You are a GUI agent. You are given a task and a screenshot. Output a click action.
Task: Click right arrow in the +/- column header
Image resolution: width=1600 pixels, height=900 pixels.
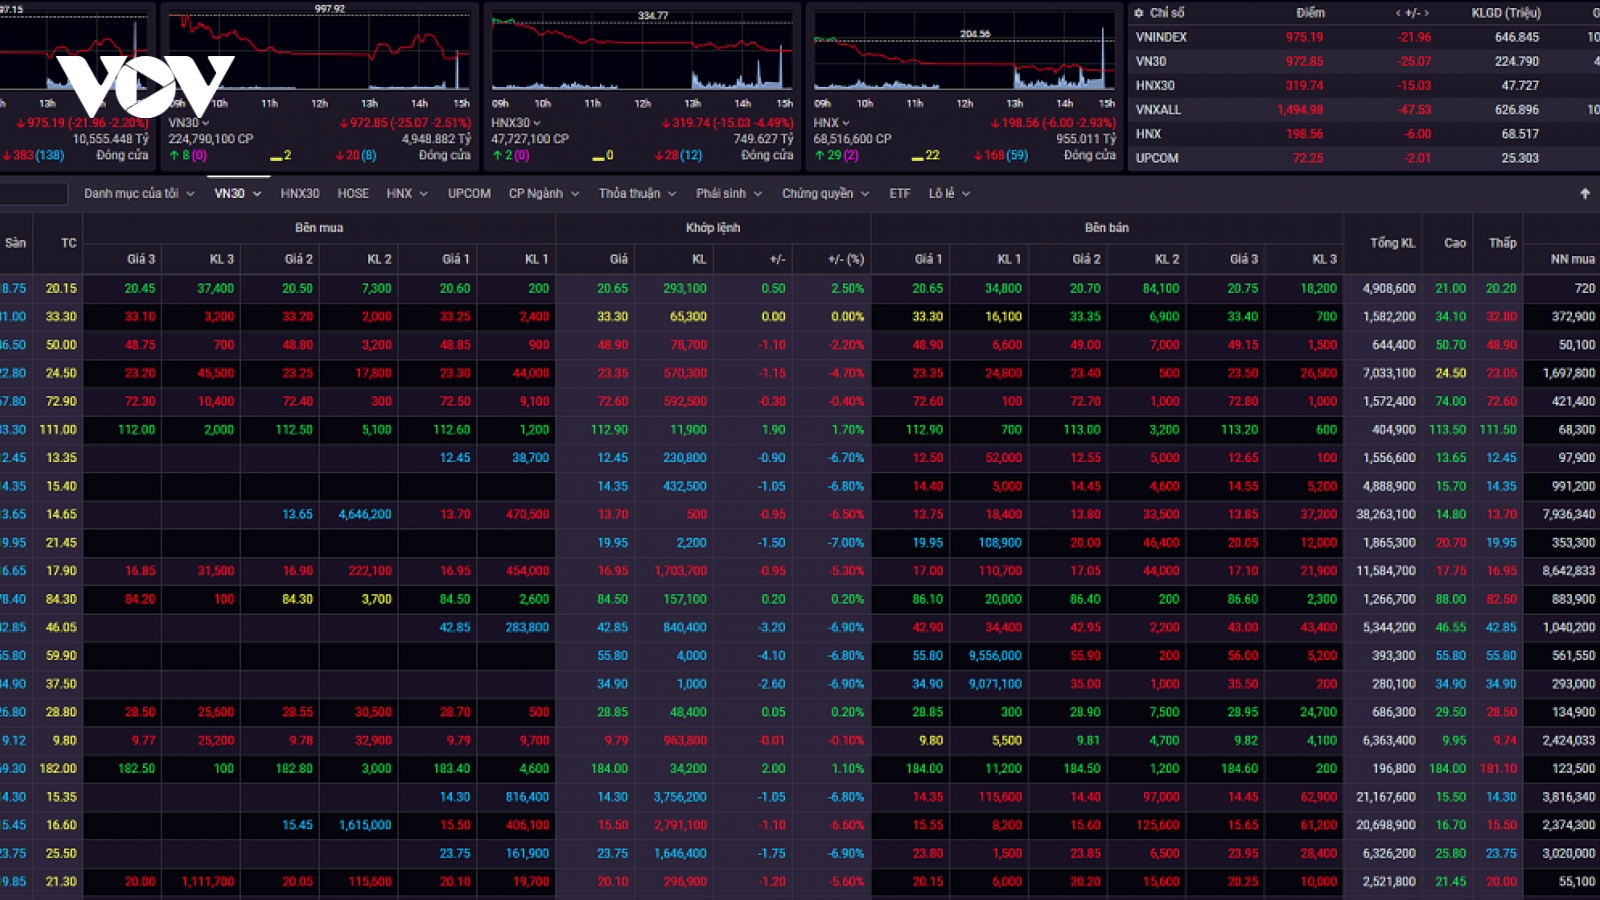pyautogui.click(x=1428, y=13)
